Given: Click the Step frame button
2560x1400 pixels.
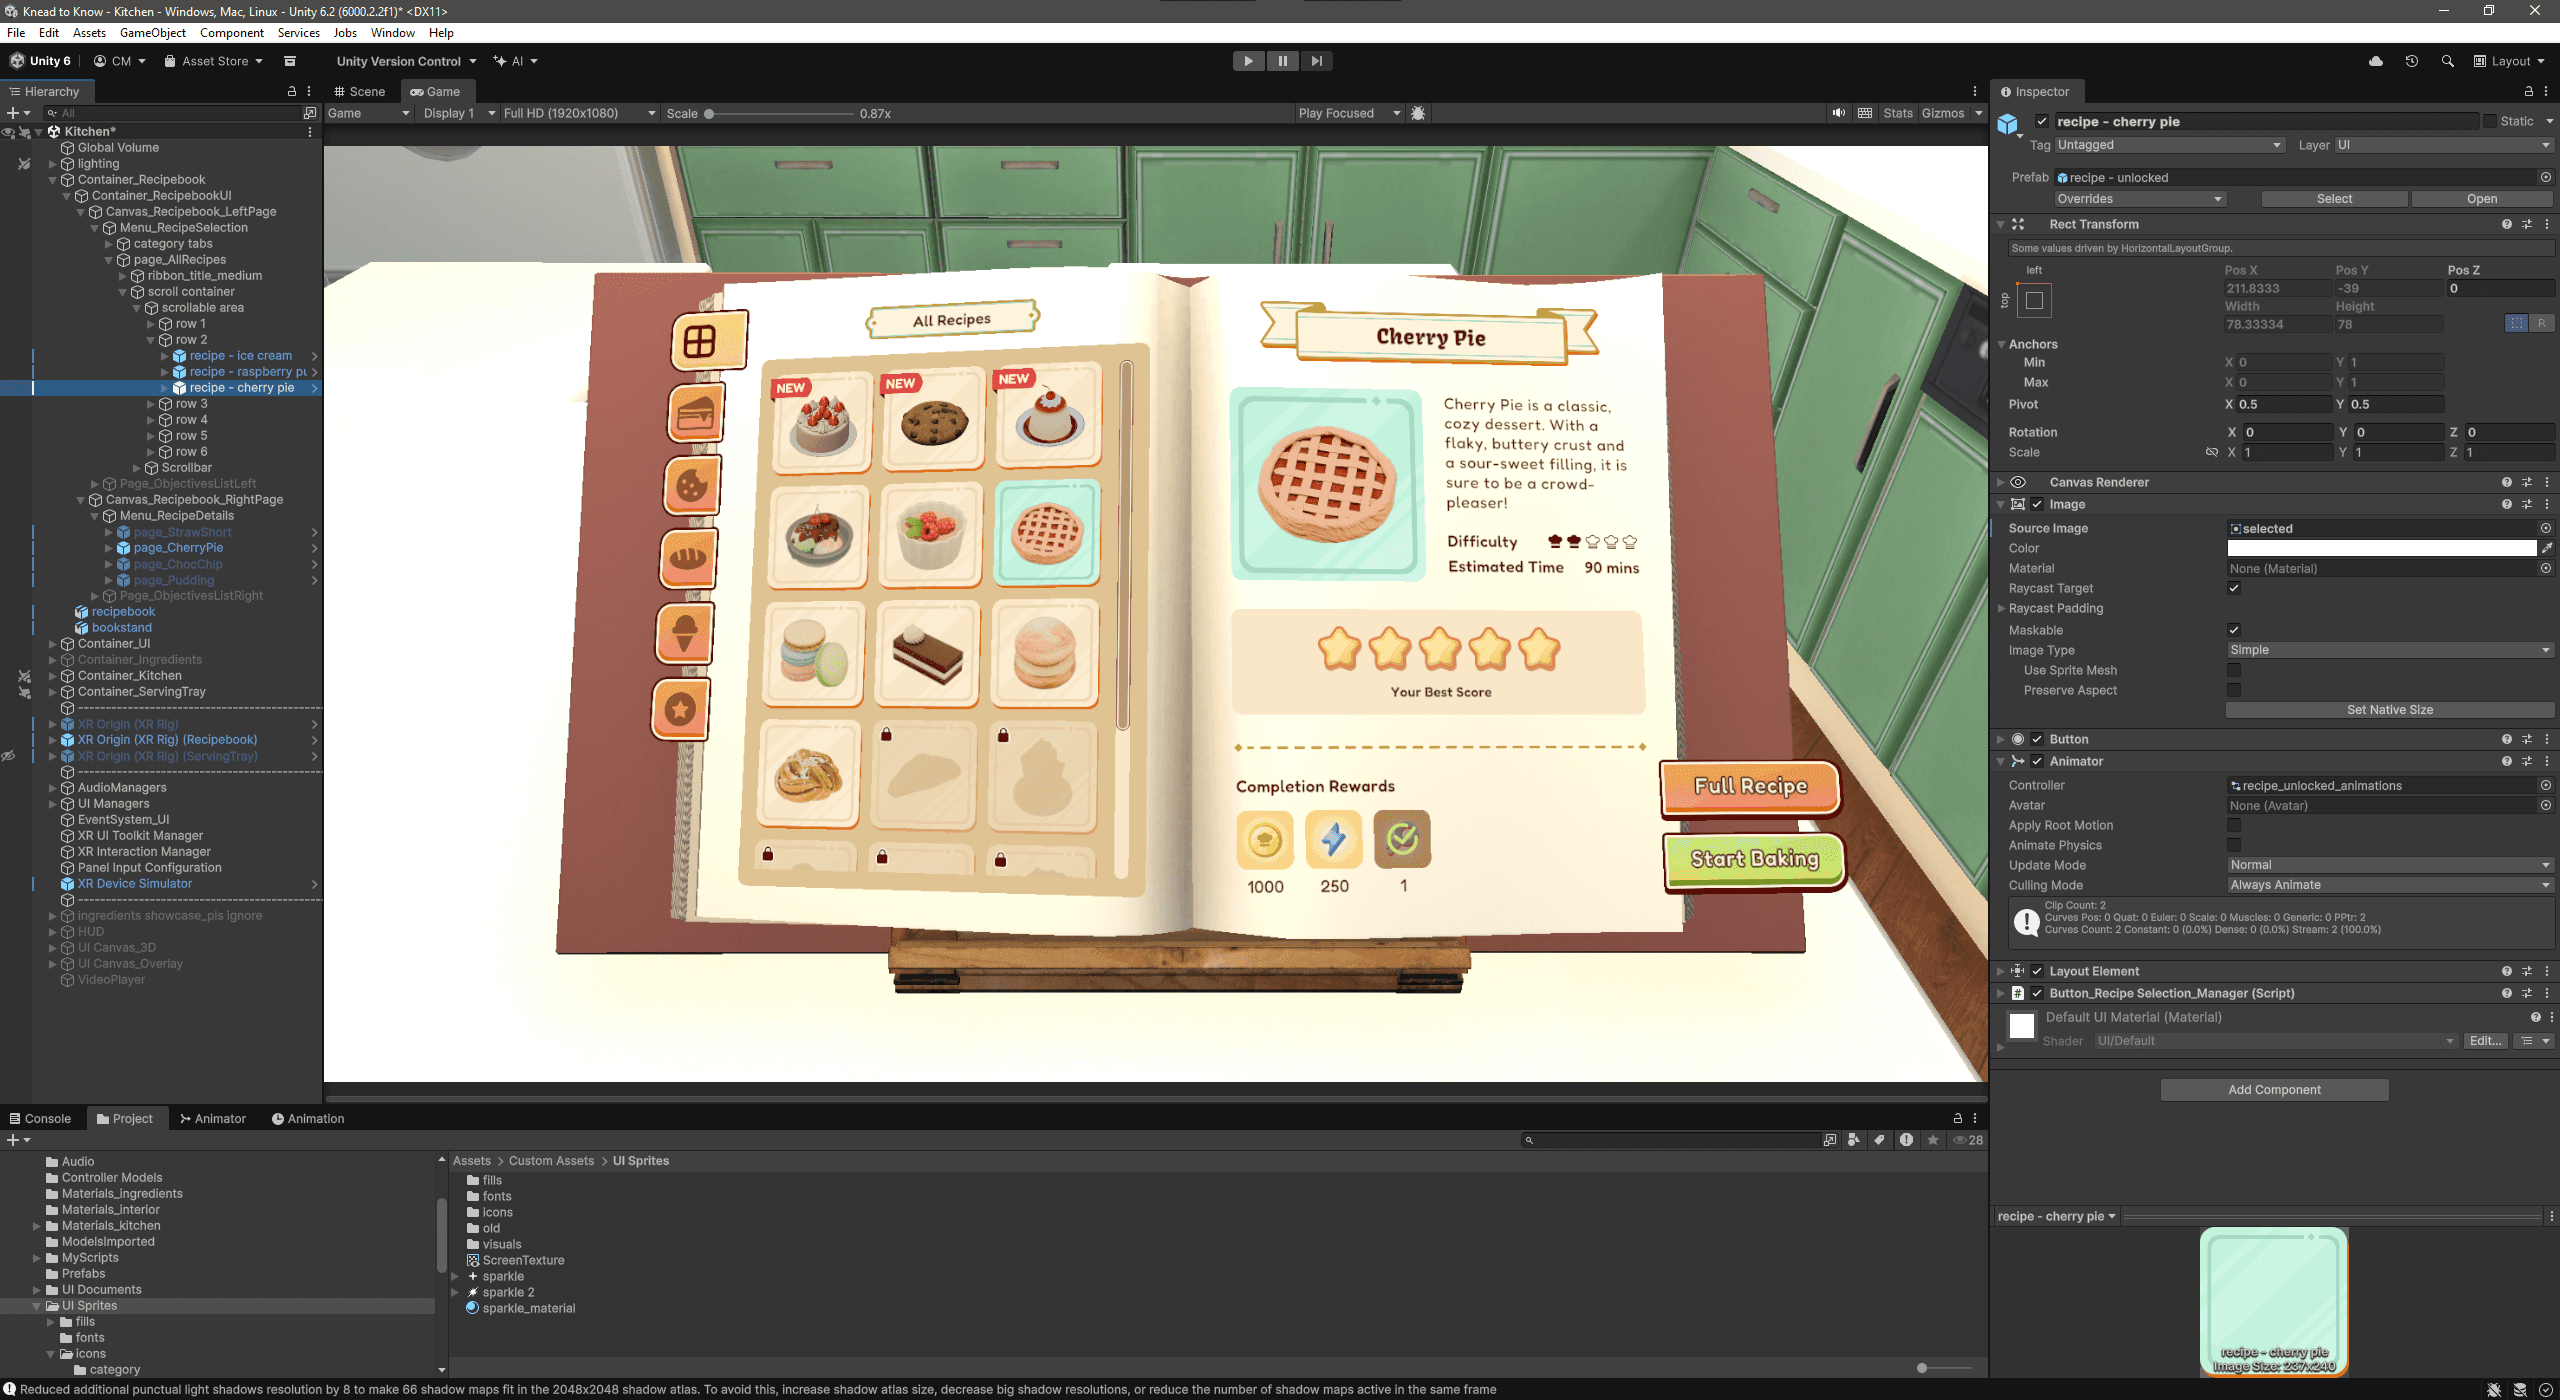Looking at the screenshot, I should [1316, 61].
